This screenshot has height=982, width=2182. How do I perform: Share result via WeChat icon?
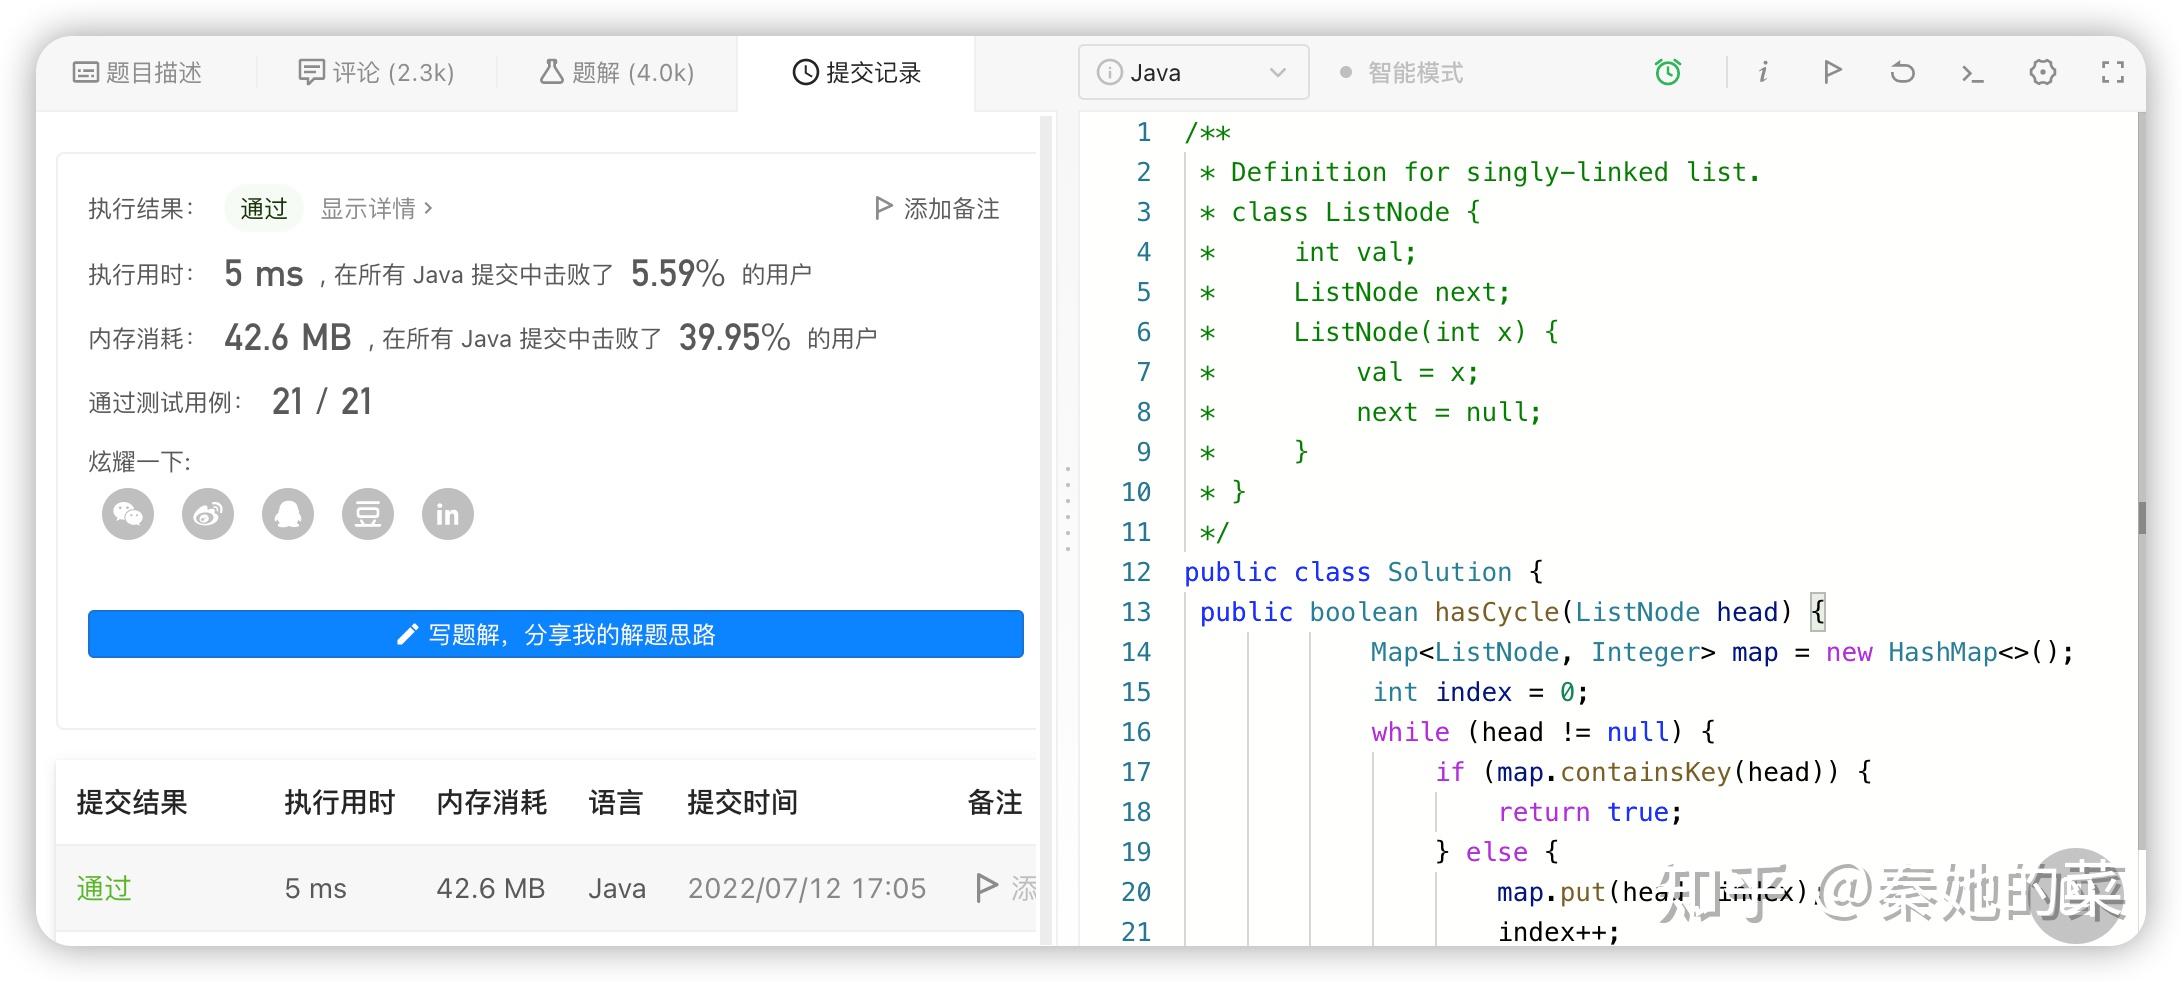[128, 514]
